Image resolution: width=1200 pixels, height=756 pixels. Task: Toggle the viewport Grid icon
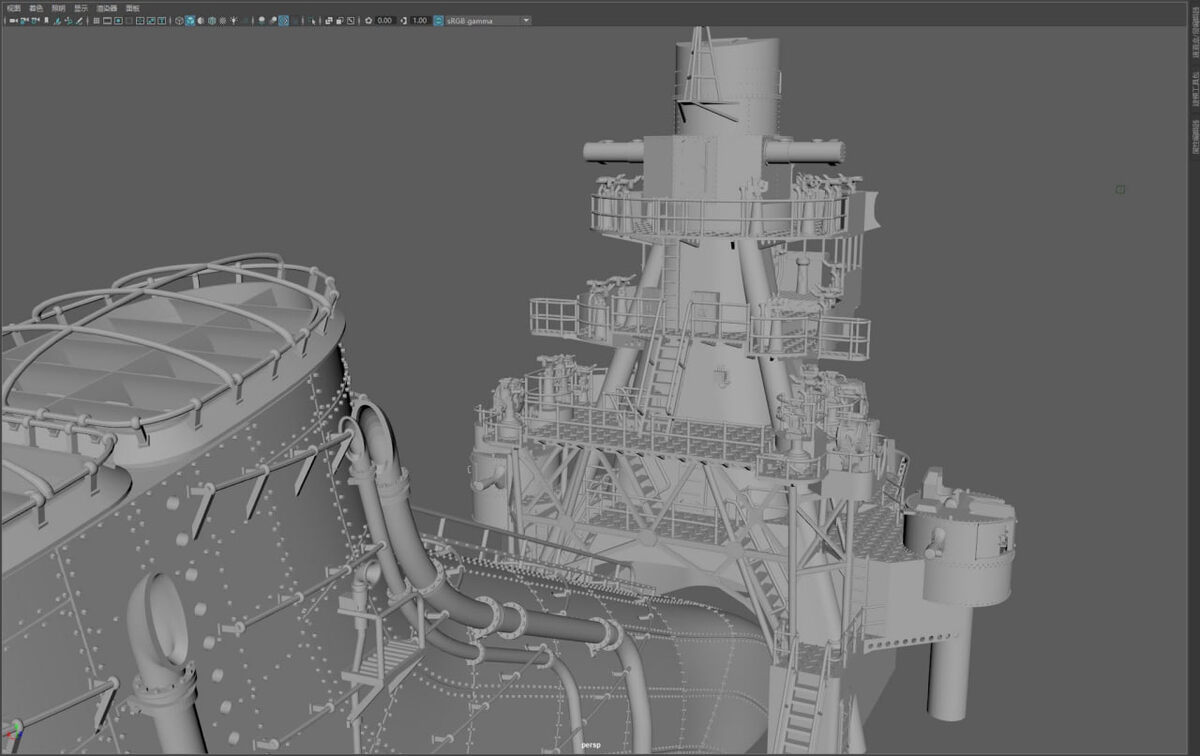96,20
